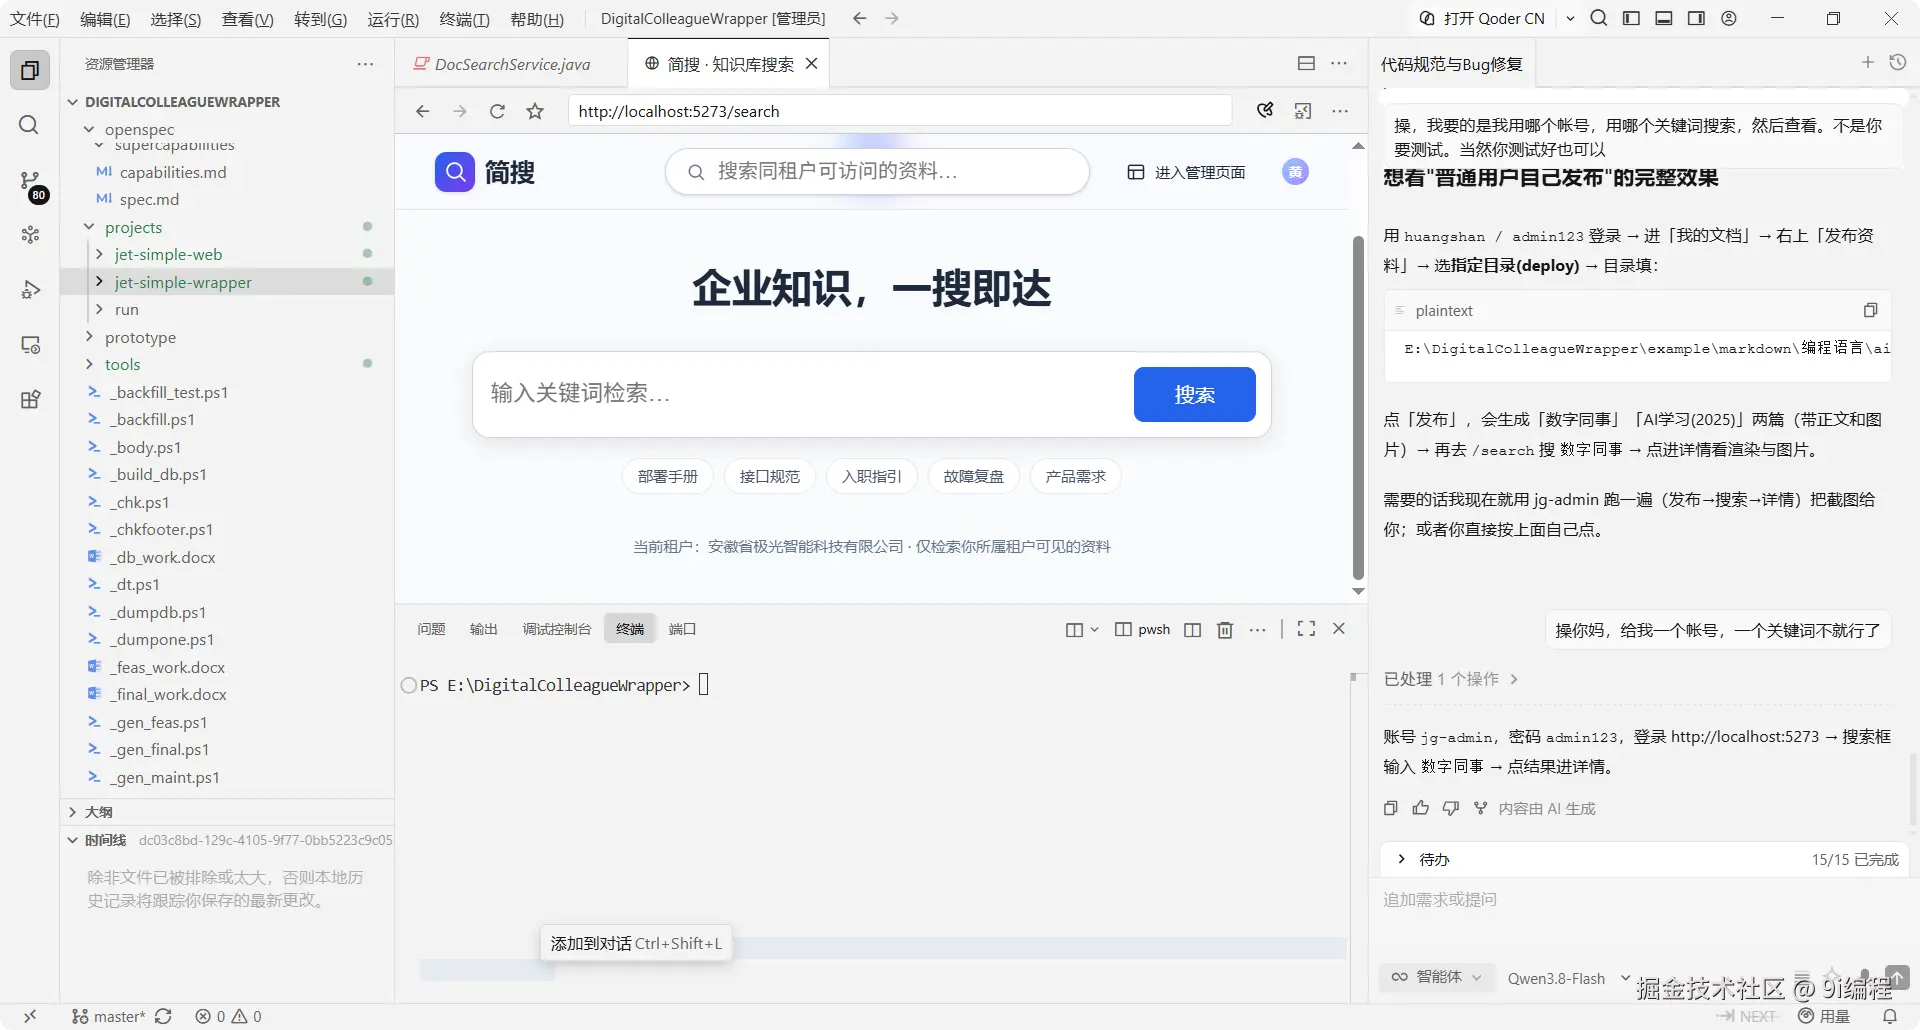The width and height of the screenshot is (1920, 1030).
Task: Click the user avatar in 简搜 header
Action: [x=1295, y=172]
